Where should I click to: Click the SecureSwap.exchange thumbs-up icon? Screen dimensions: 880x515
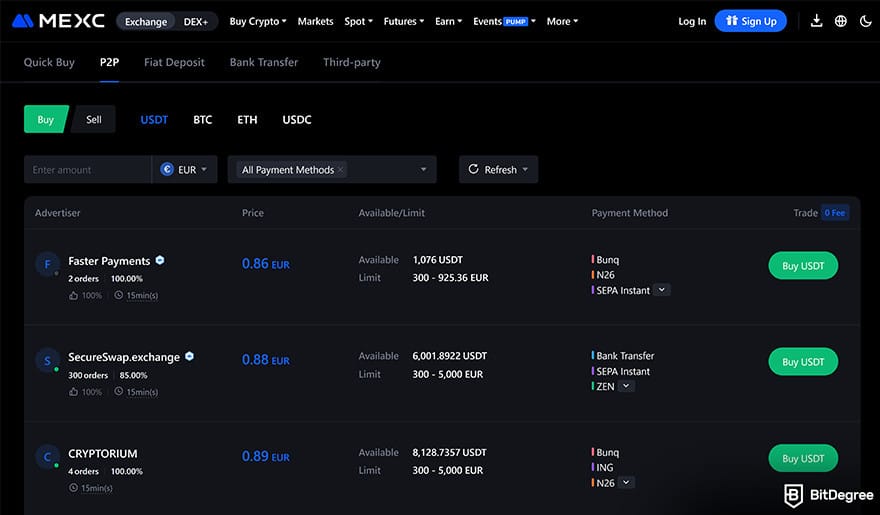[74, 392]
